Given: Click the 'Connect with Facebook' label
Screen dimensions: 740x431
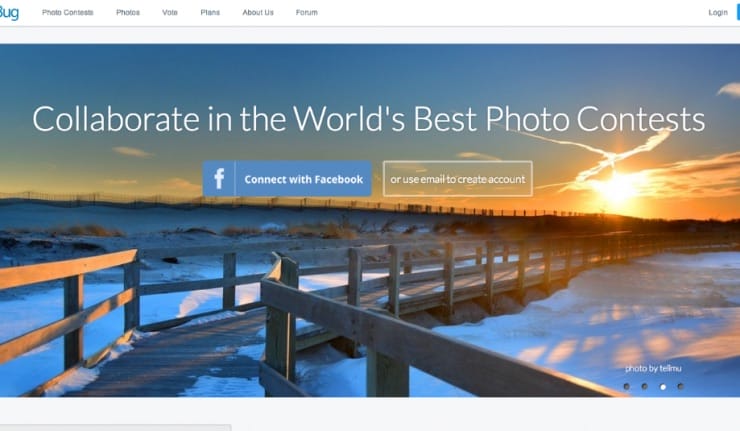Looking at the screenshot, I should 303,179.
